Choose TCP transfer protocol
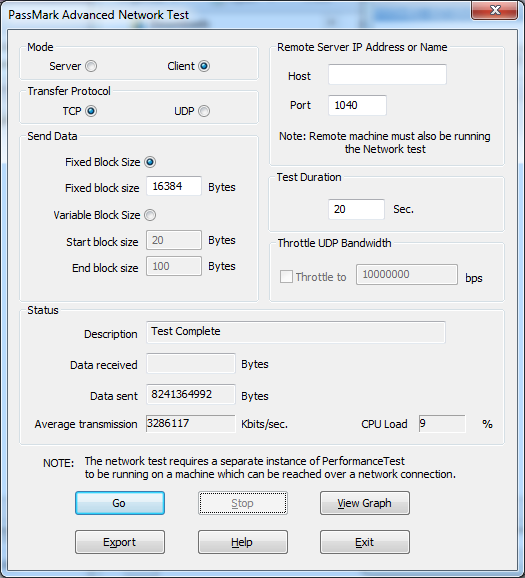The width and height of the screenshot is (525, 578). (x=91, y=111)
